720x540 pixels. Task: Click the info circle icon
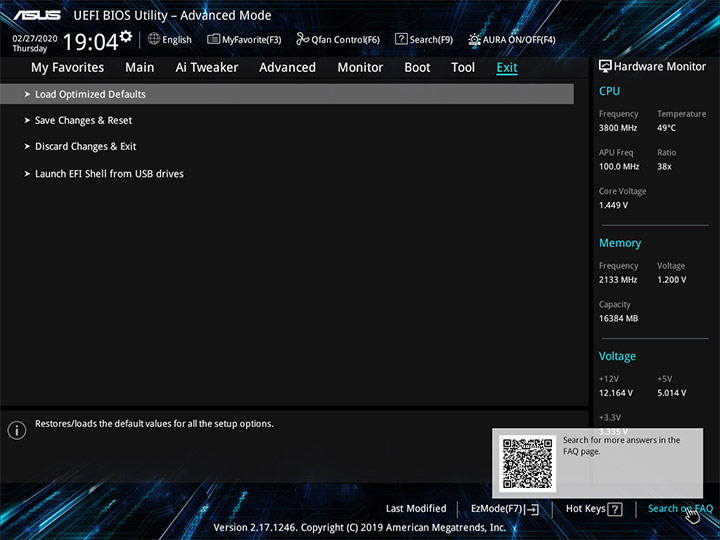coord(17,430)
